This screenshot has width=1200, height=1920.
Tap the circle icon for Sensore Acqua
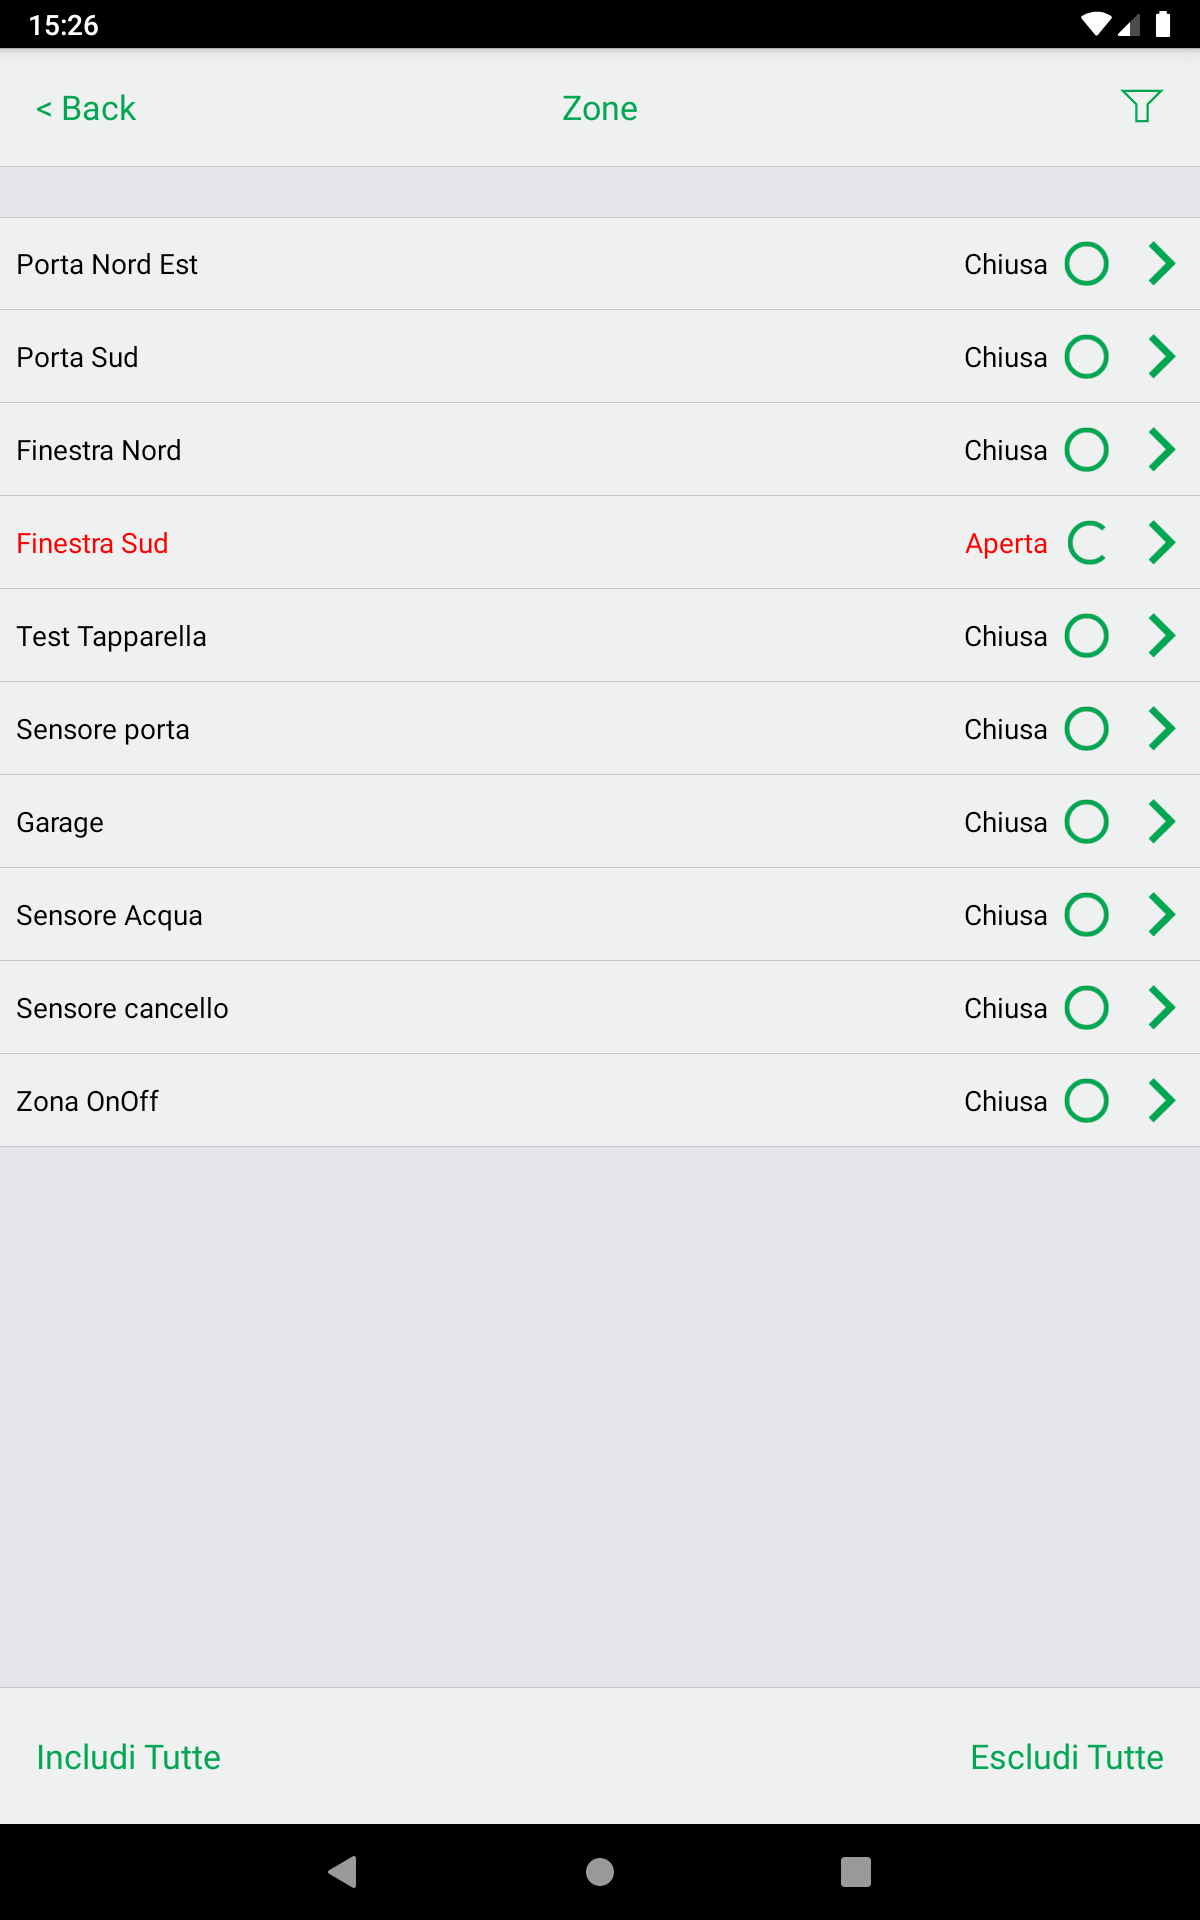[x=1086, y=915]
